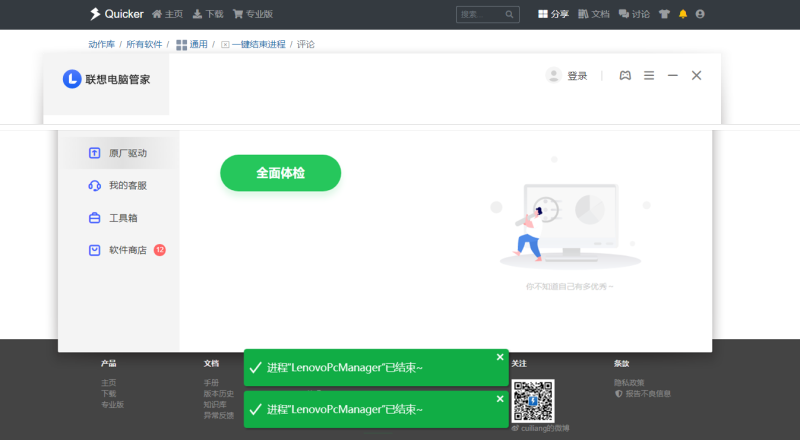
Task: Open footer link 专业版
Action: [113, 404]
